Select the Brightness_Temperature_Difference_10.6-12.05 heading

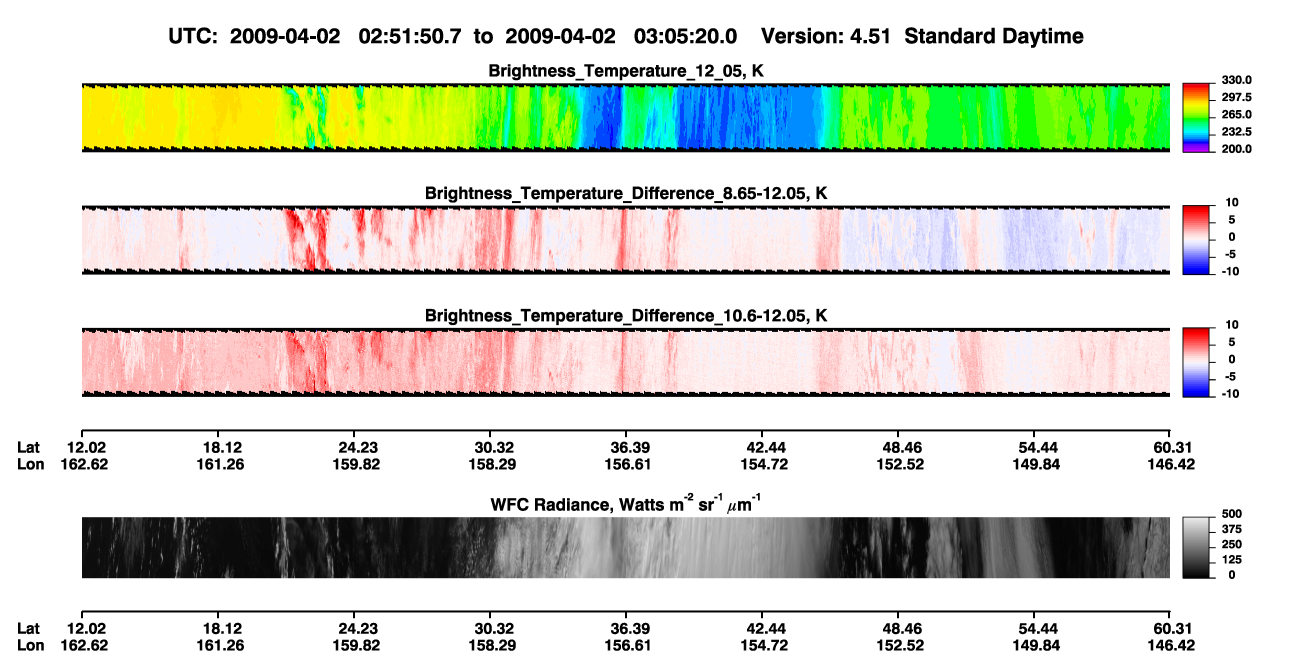coord(627,315)
